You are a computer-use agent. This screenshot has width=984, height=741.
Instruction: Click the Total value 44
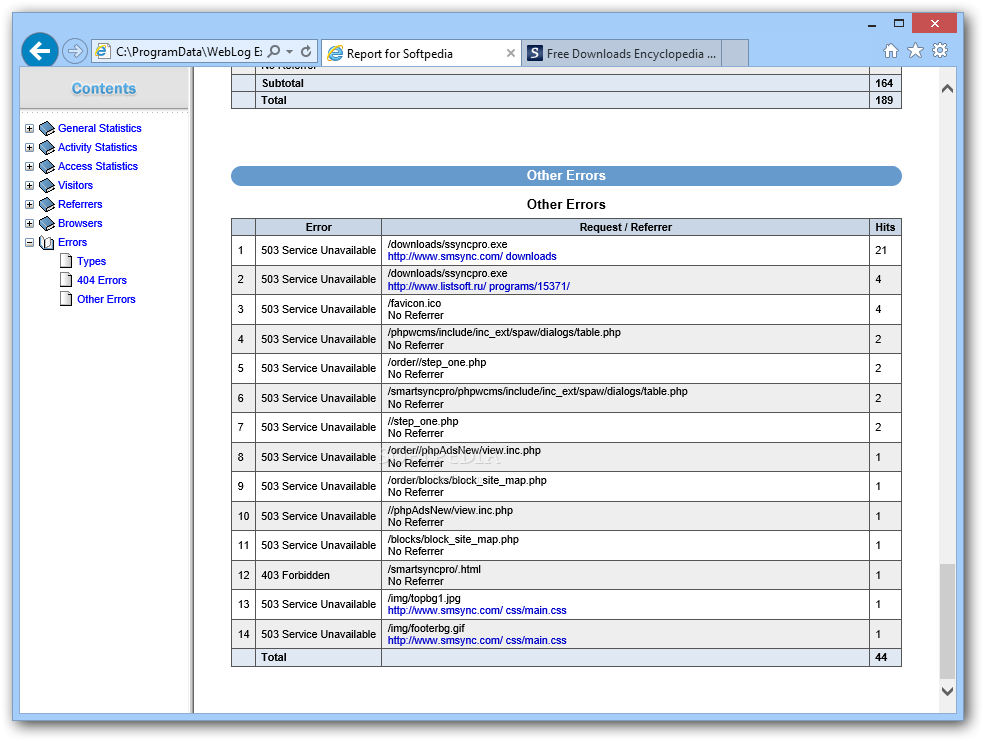[881, 658]
